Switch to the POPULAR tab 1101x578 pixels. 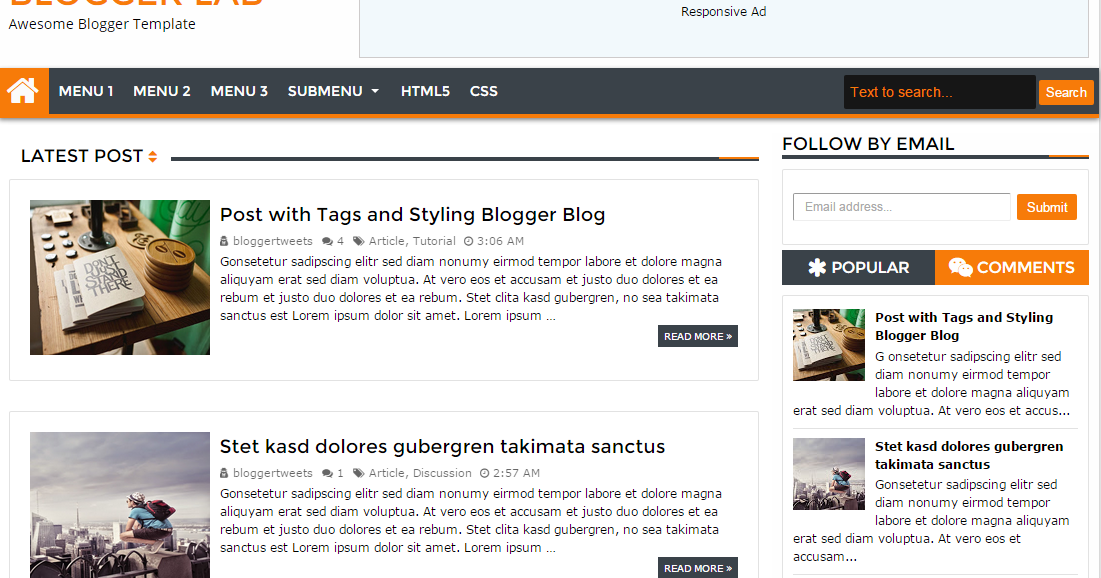[x=859, y=268]
